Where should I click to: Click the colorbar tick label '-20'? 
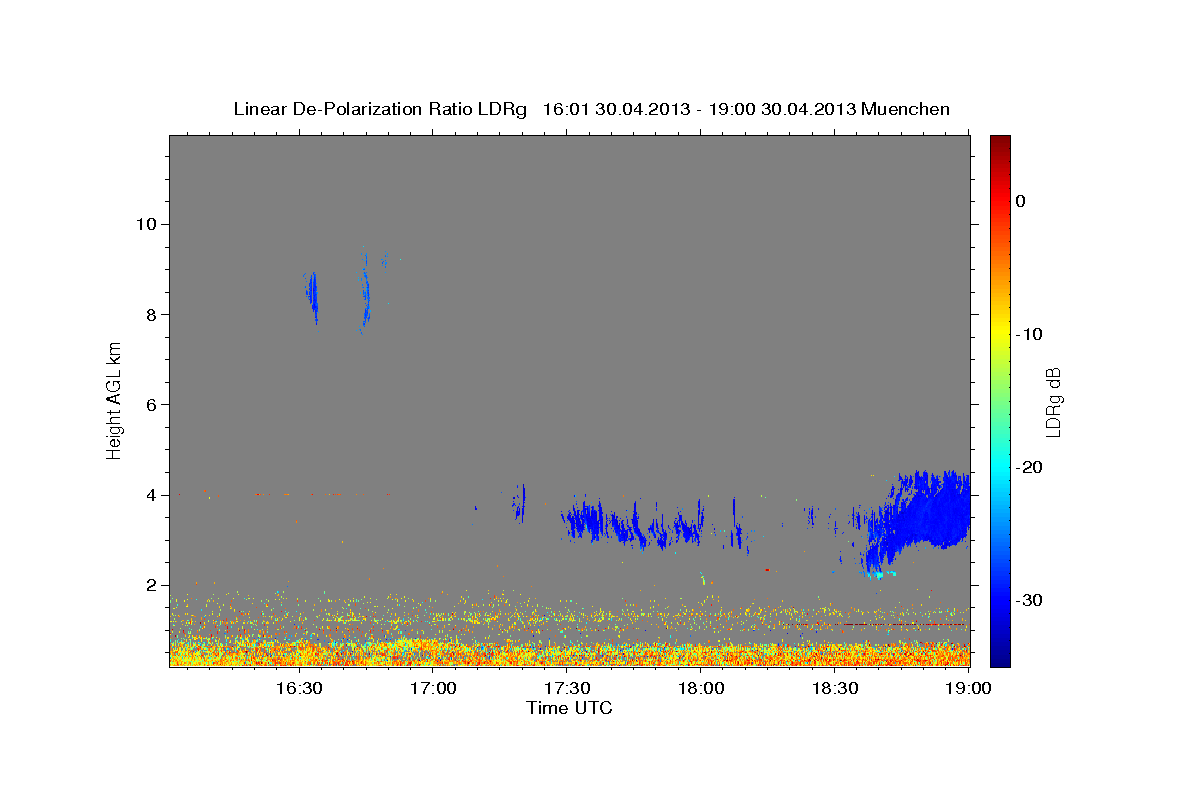(1030, 467)
